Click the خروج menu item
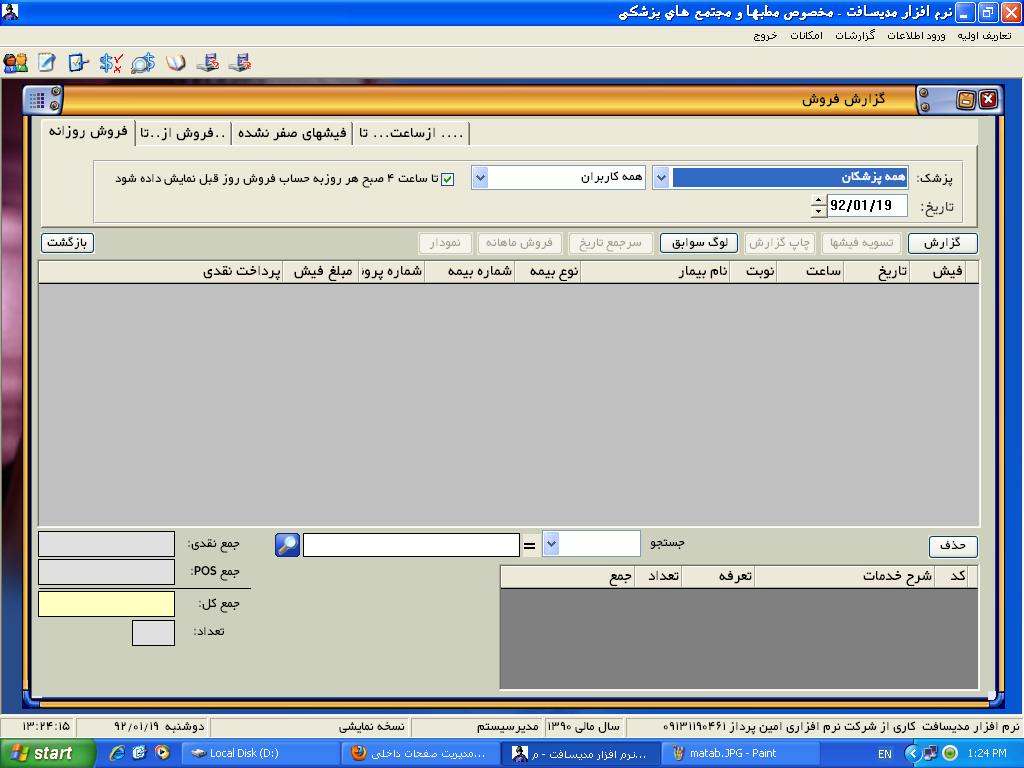The image size is (1024, 768). pyautogui.click(x=765, y=36)
